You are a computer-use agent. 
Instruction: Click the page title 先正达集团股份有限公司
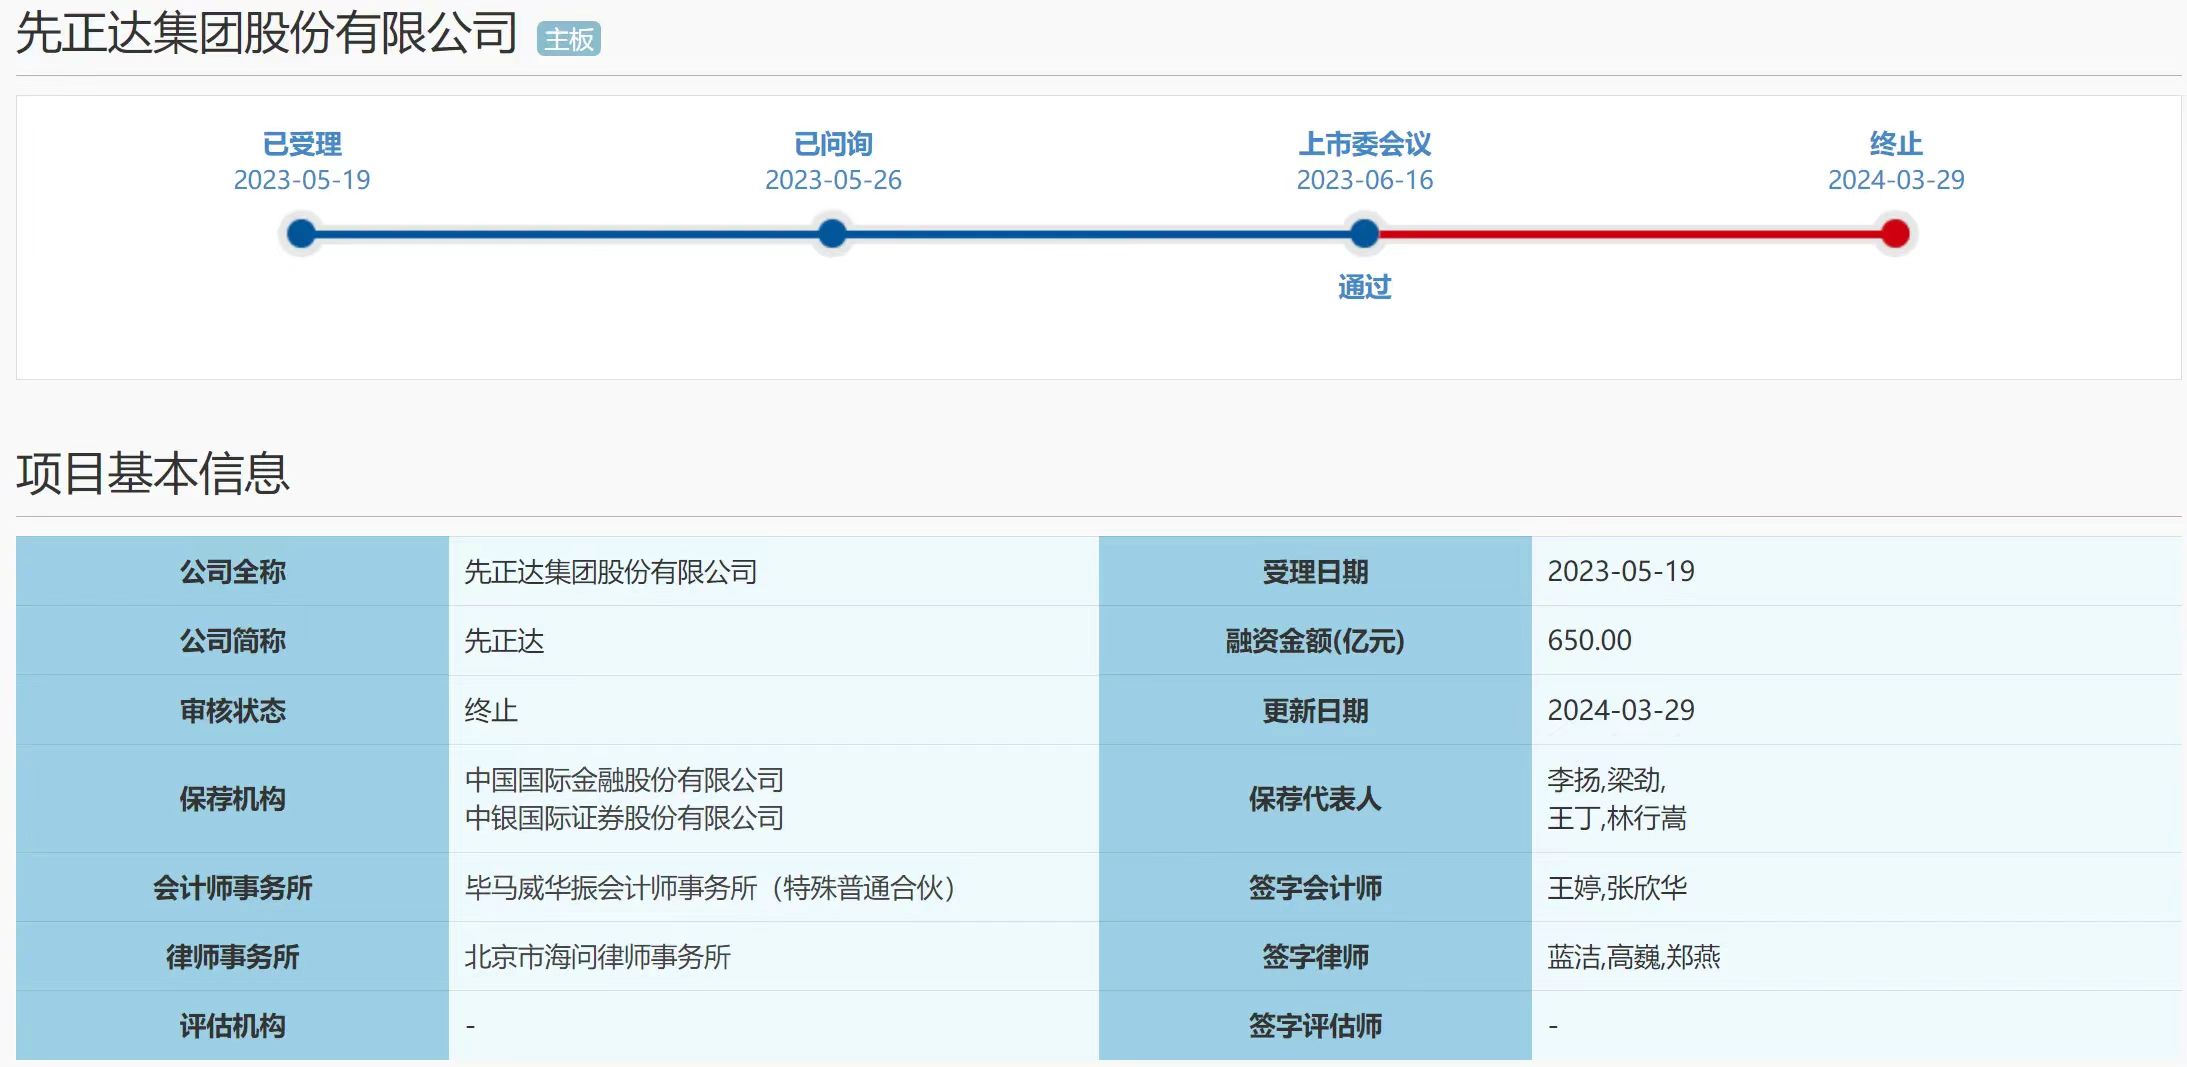(267, 32)
